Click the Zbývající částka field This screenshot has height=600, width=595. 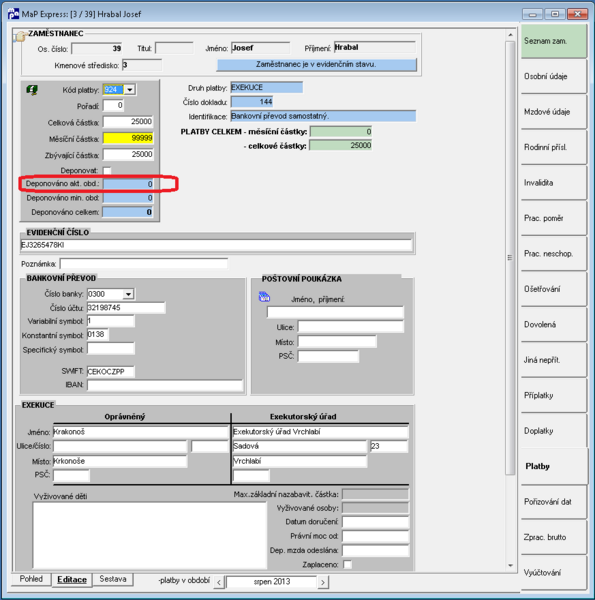coord(128,155)
